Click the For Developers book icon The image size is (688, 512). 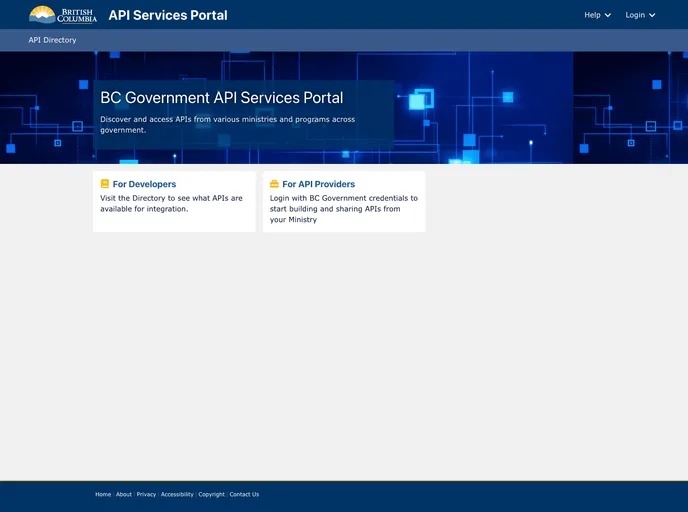point(104,183)
